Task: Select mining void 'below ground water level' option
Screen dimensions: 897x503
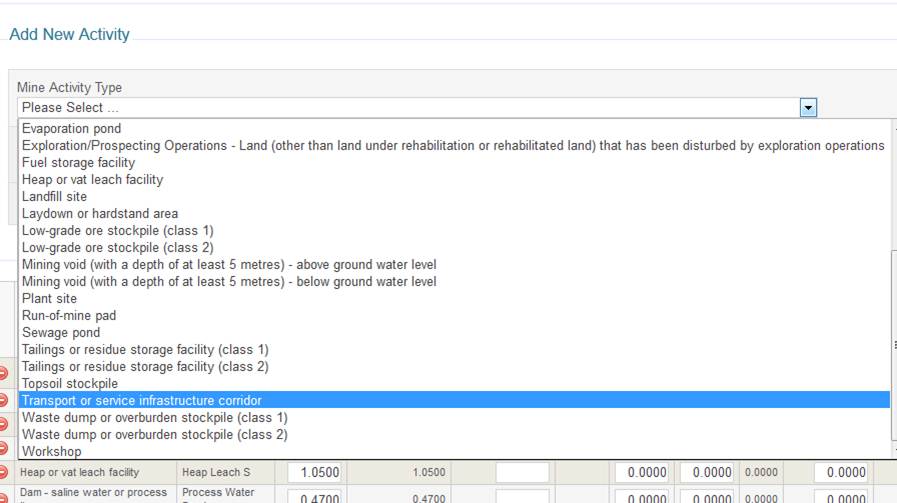Action: click(229, 282)
